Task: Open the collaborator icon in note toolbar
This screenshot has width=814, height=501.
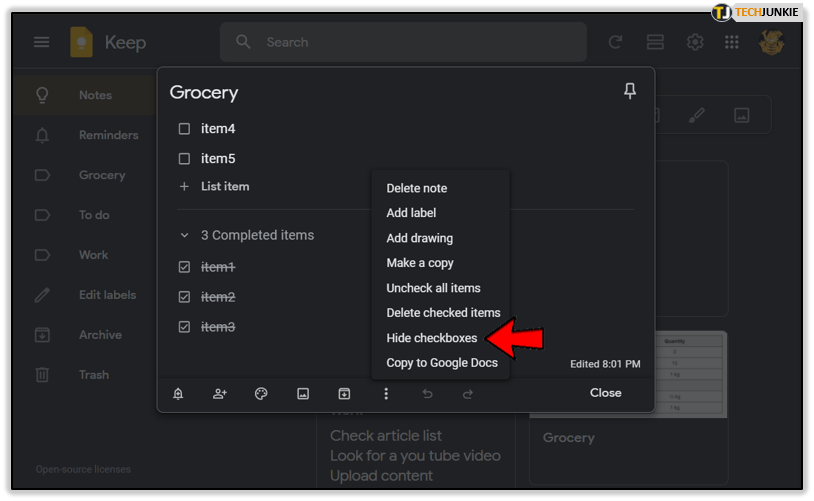Action: click(220, 394)
